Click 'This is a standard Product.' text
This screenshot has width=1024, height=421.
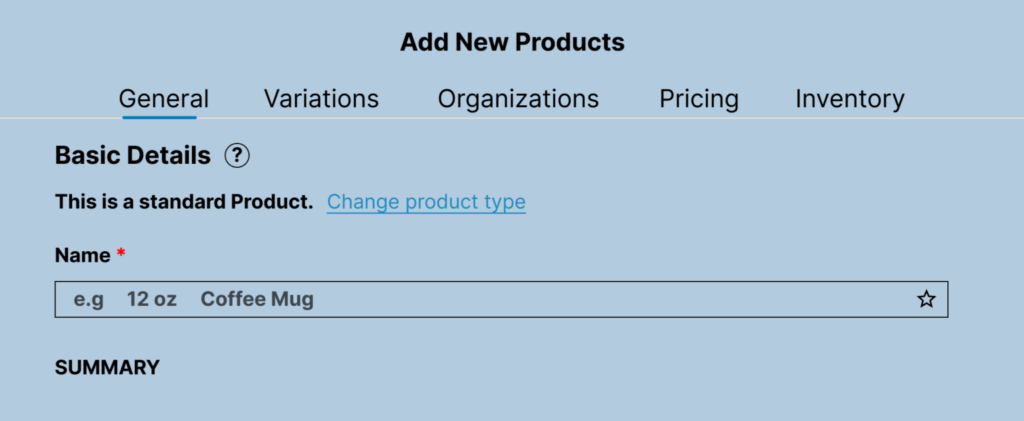point(184,202)
